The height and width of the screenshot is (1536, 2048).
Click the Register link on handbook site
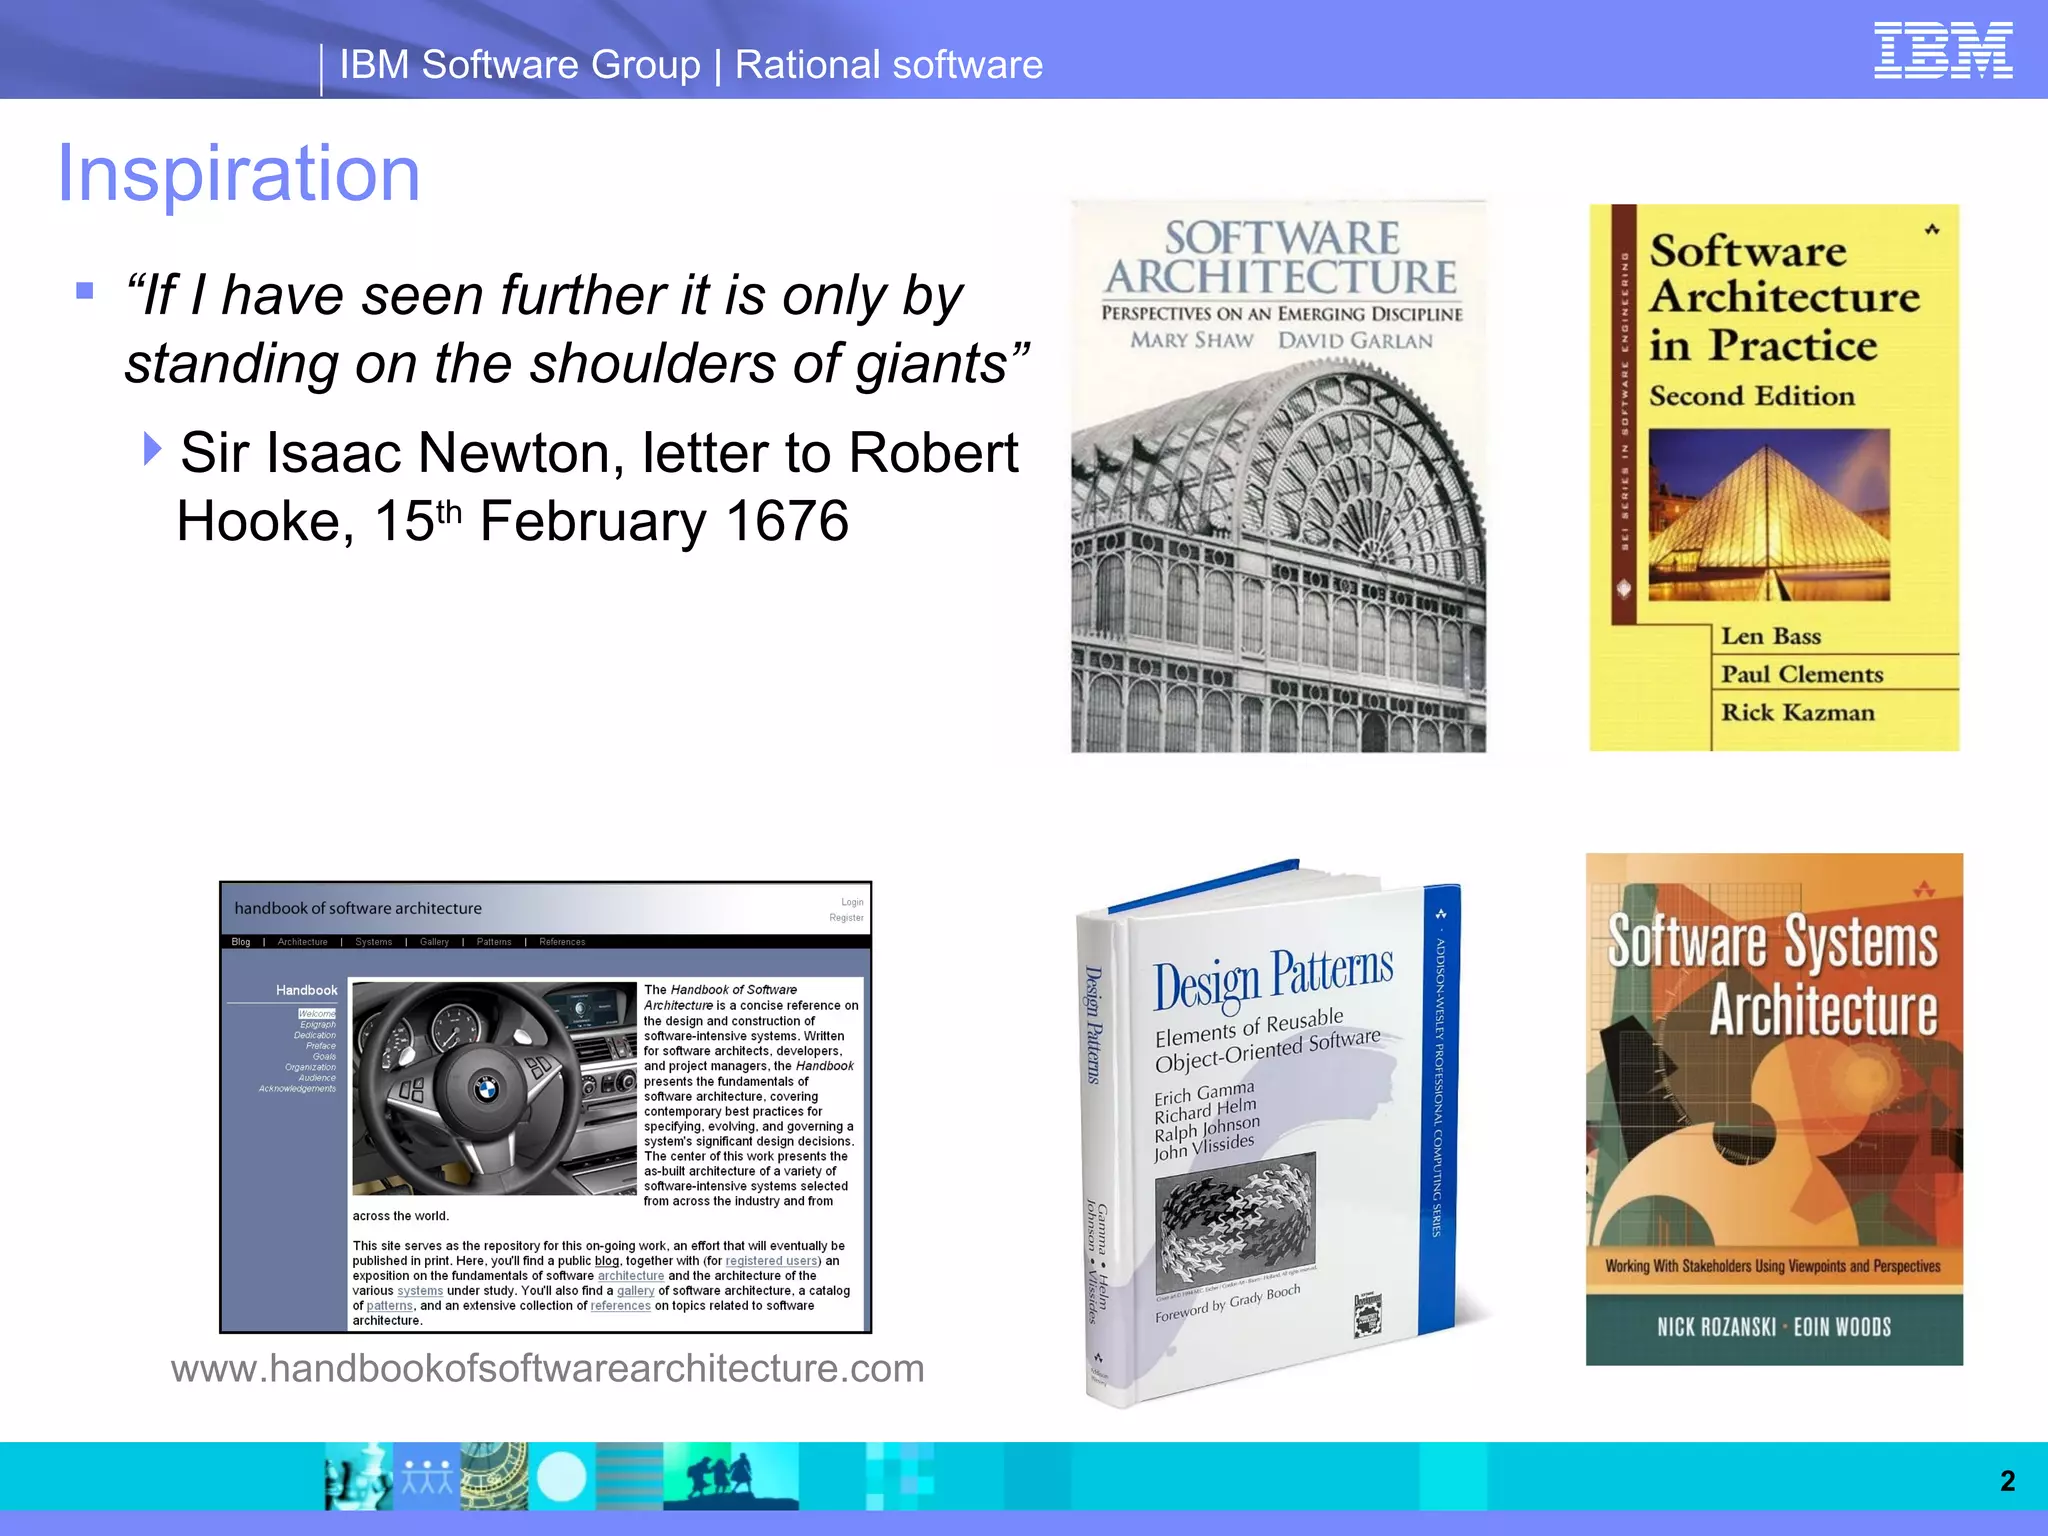846,918
